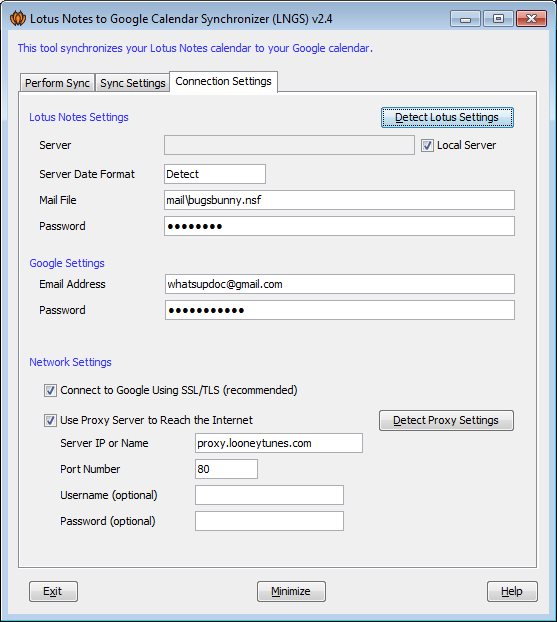Minimize the window from the title bar
Screen dimensions: 557x622
pyautogui.click(x=465, y=19)
